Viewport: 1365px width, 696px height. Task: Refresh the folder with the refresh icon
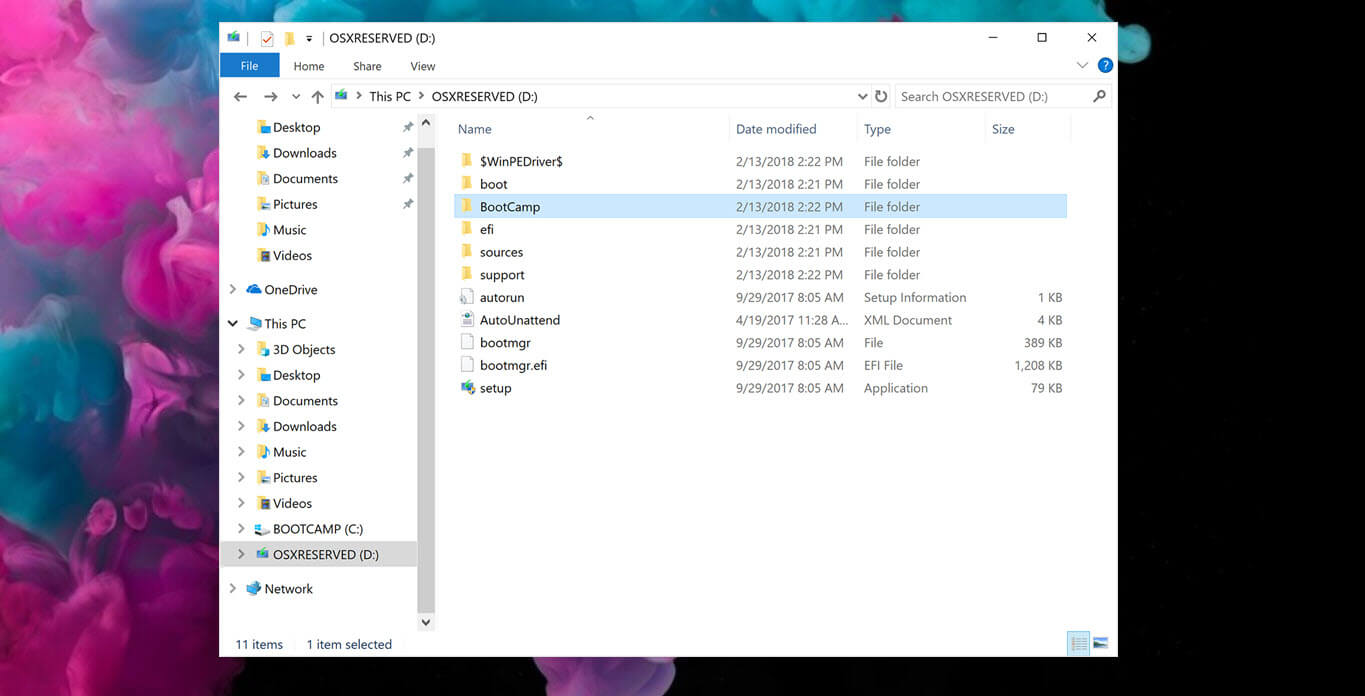click(x=881, y=97)
